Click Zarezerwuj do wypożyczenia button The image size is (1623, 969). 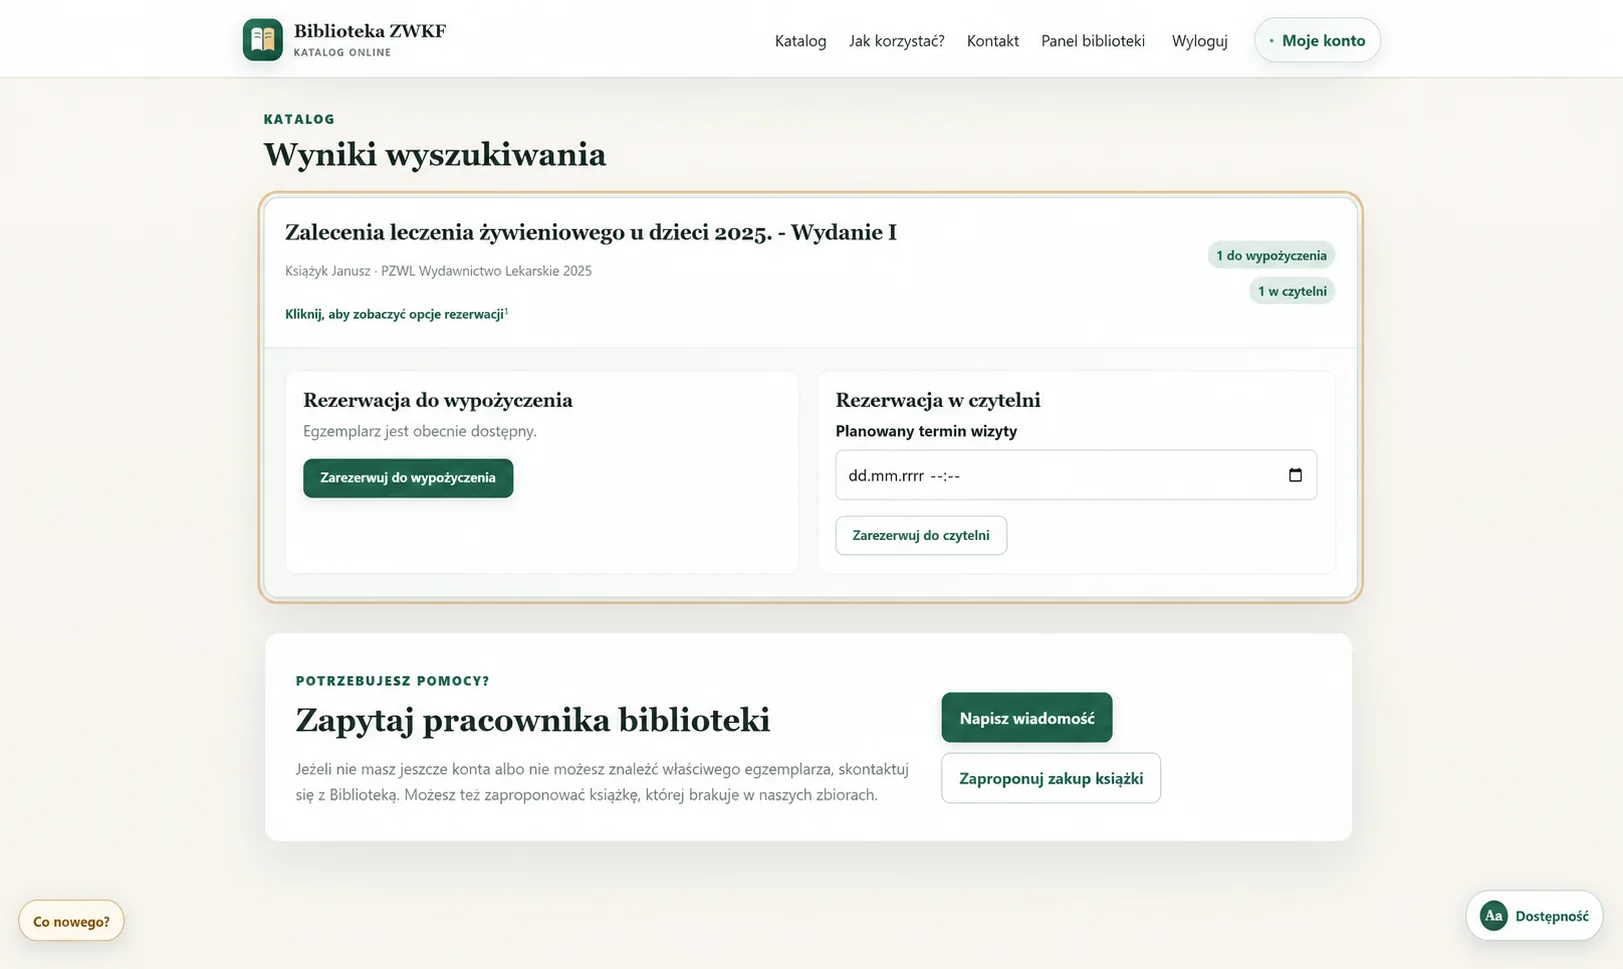click(408, 478)
